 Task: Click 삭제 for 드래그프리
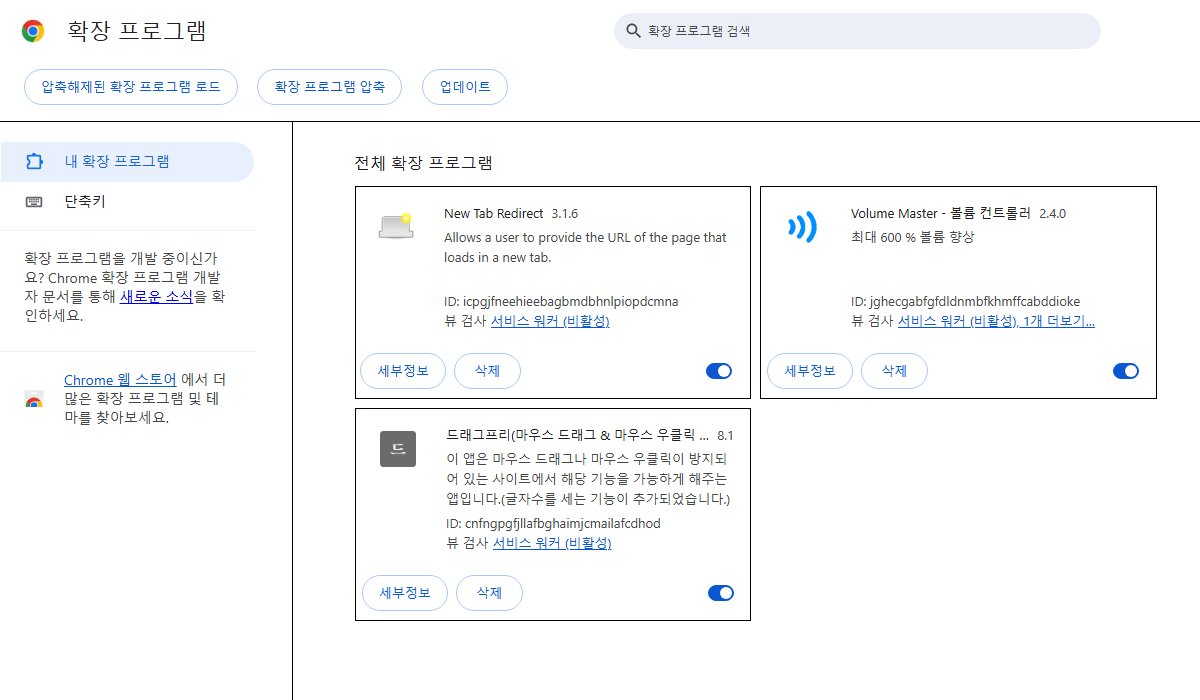(x=489, y=593)
